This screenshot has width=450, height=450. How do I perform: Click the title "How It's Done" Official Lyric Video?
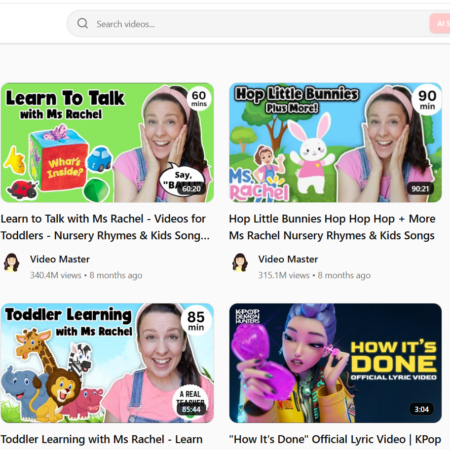[335, 439]
